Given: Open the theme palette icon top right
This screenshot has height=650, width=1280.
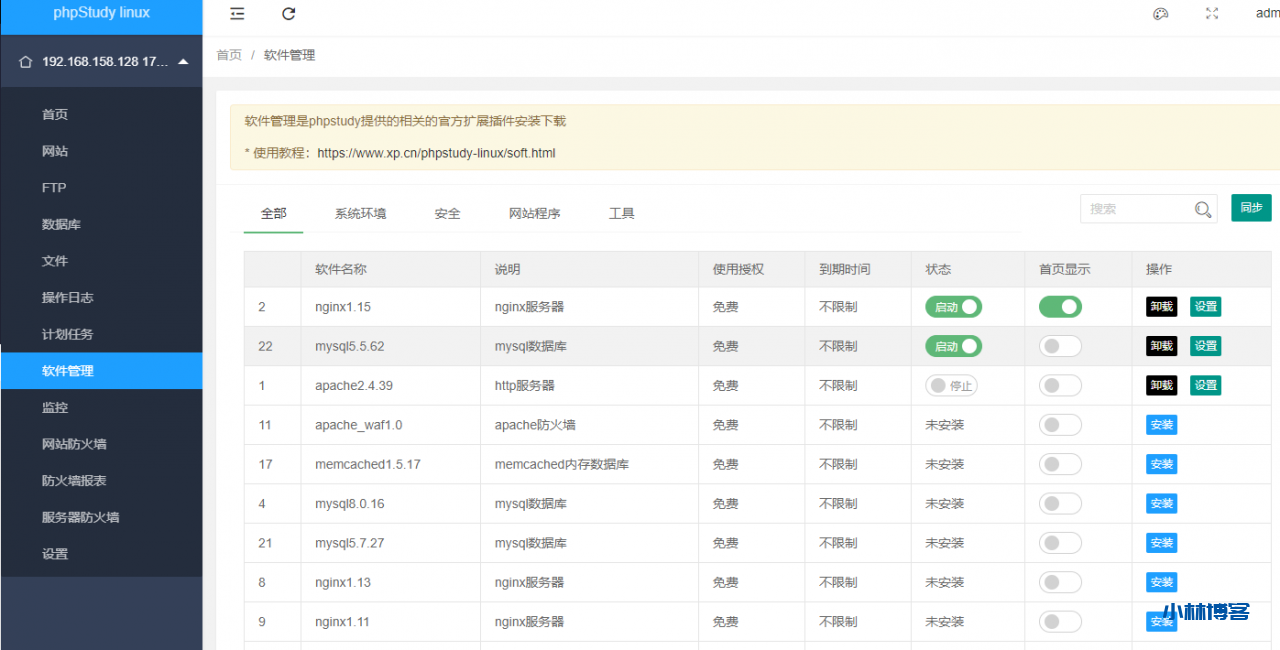Looking at the screenshot, I should [1160, 13].
